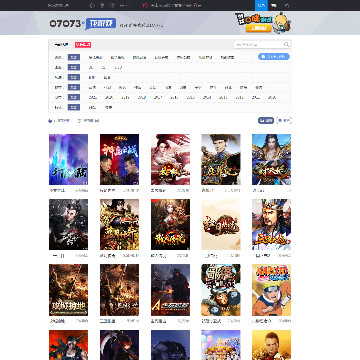Expand the ellipsis more menu in top bar
Image resolution: width=360 pixels, height=360 pixels.
click(123, 5)
